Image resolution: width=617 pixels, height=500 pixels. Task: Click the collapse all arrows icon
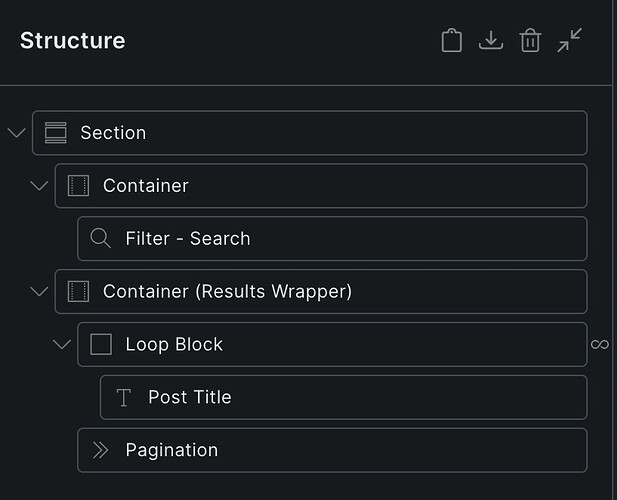569,40
